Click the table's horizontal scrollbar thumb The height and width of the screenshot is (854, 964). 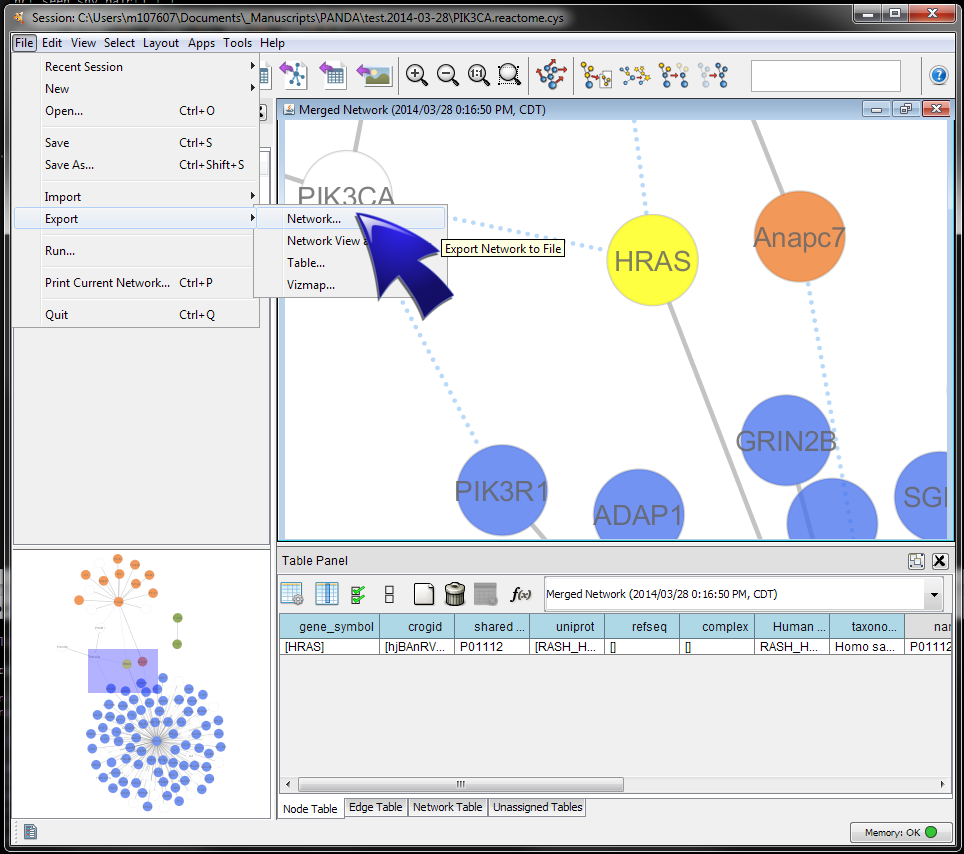pos(460,784)
